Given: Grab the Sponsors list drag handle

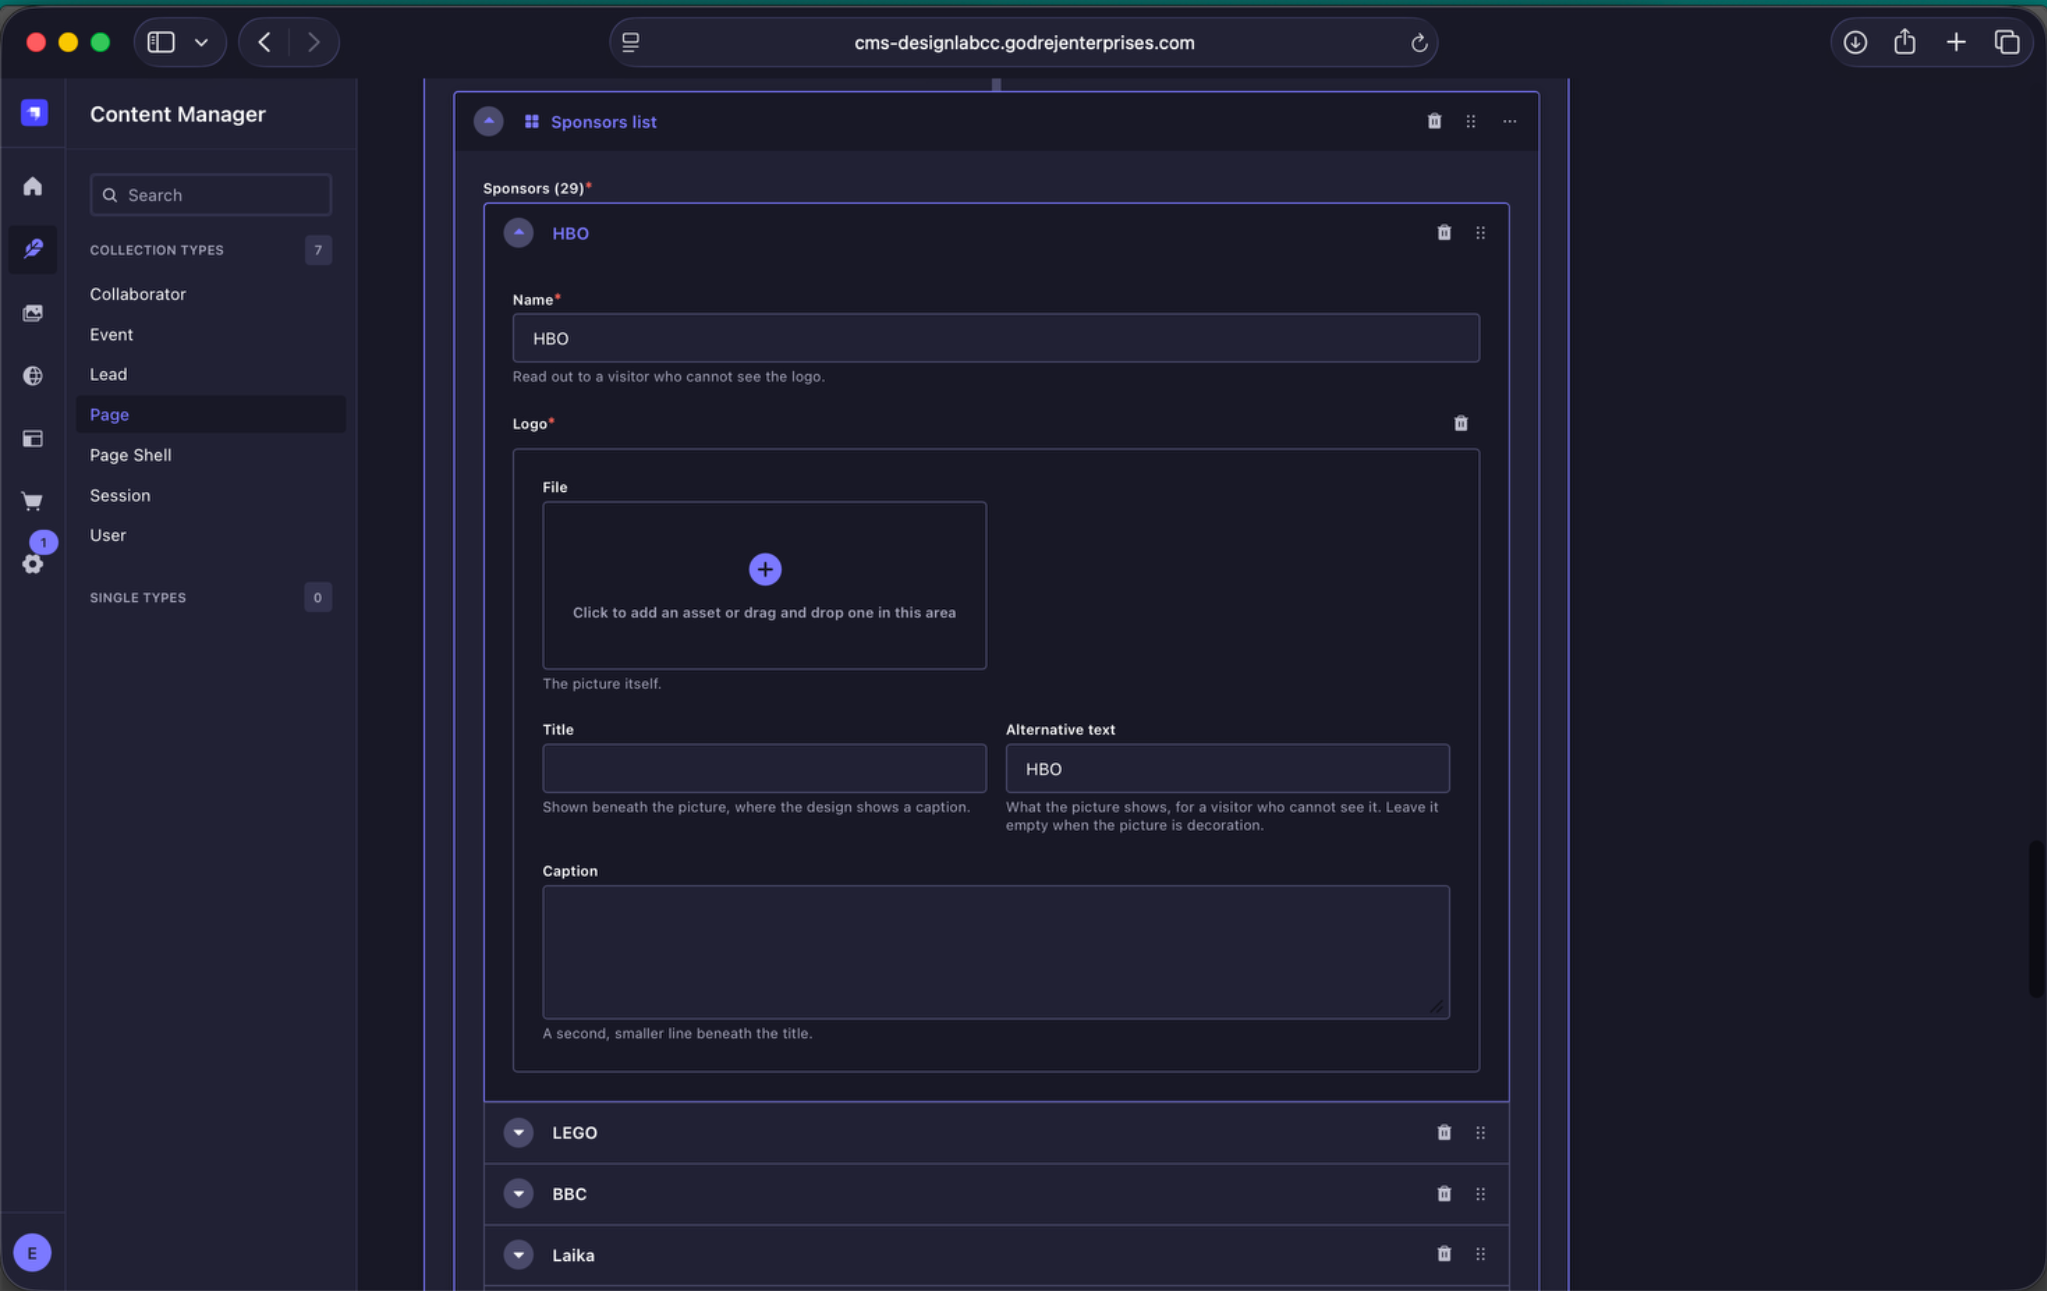Looking at the screenshot, I should (x=1471, y=121).
